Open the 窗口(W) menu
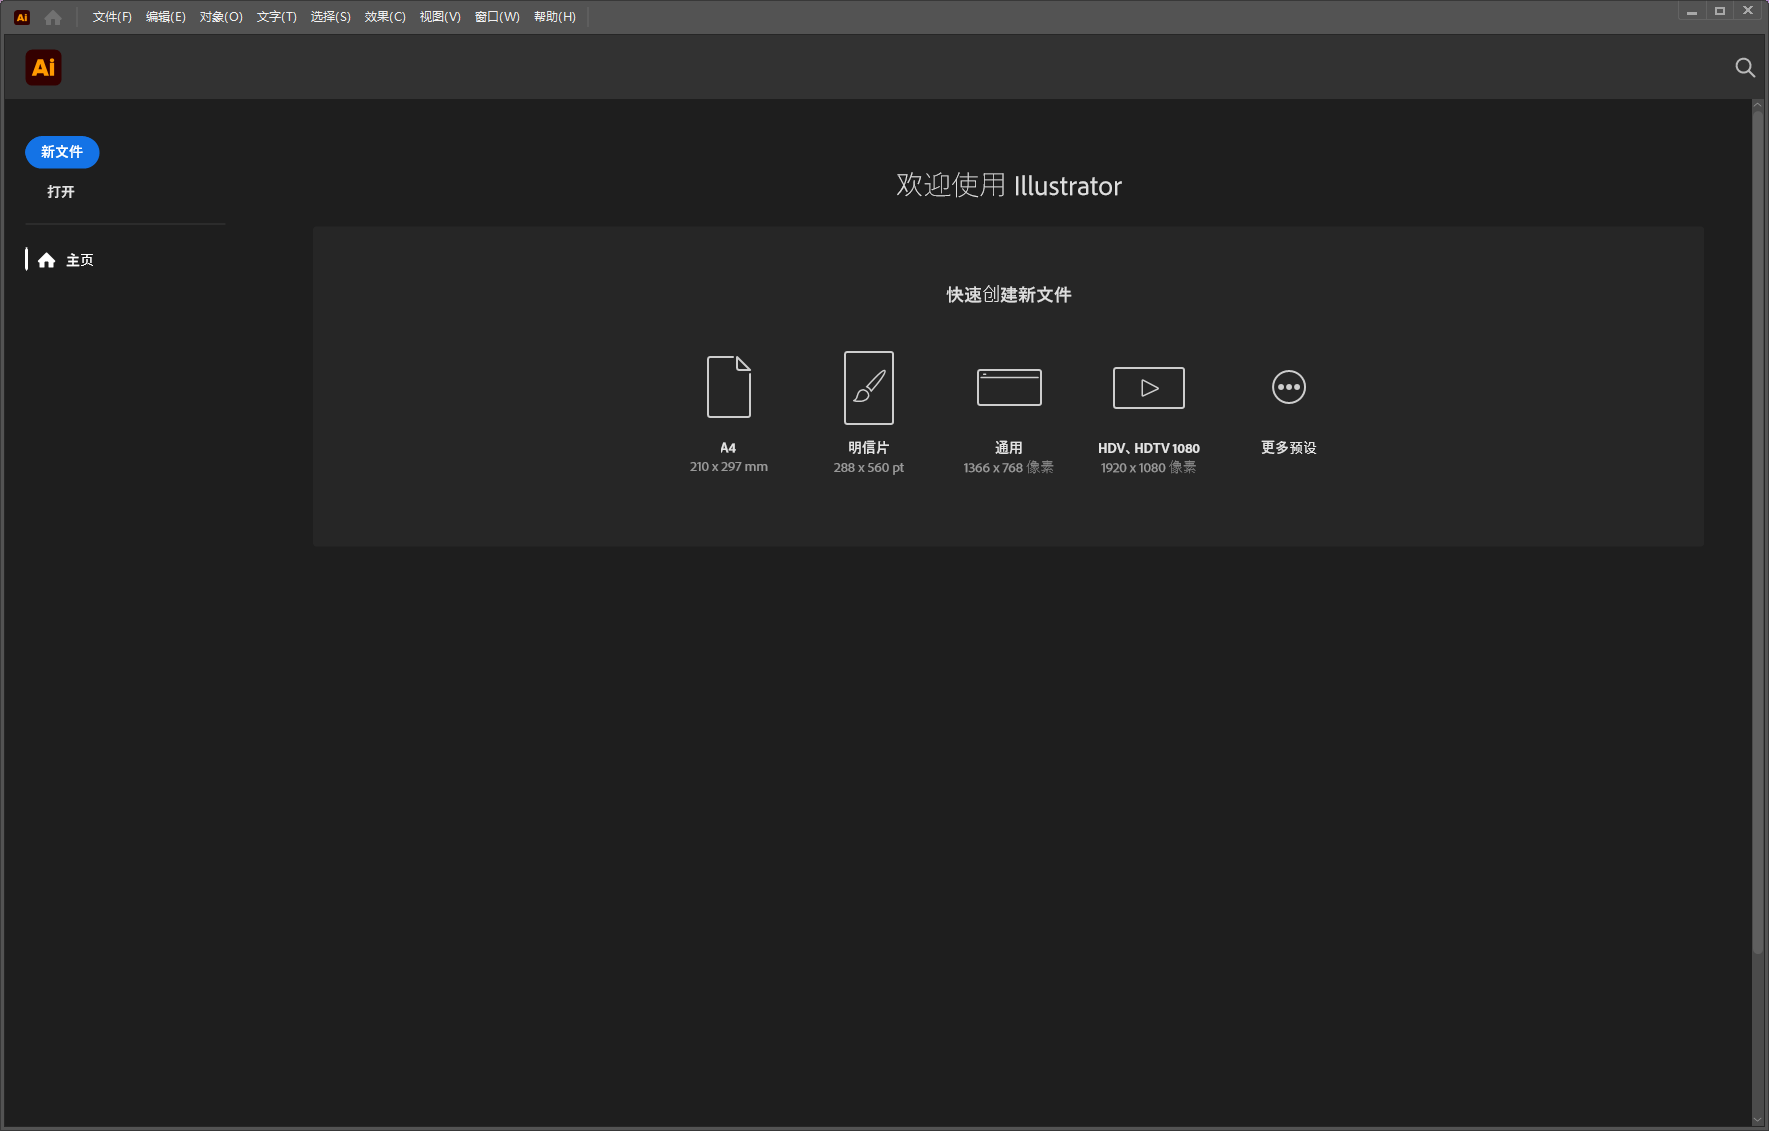The width and height of the screenshot is (1769, 1131). 497,17
